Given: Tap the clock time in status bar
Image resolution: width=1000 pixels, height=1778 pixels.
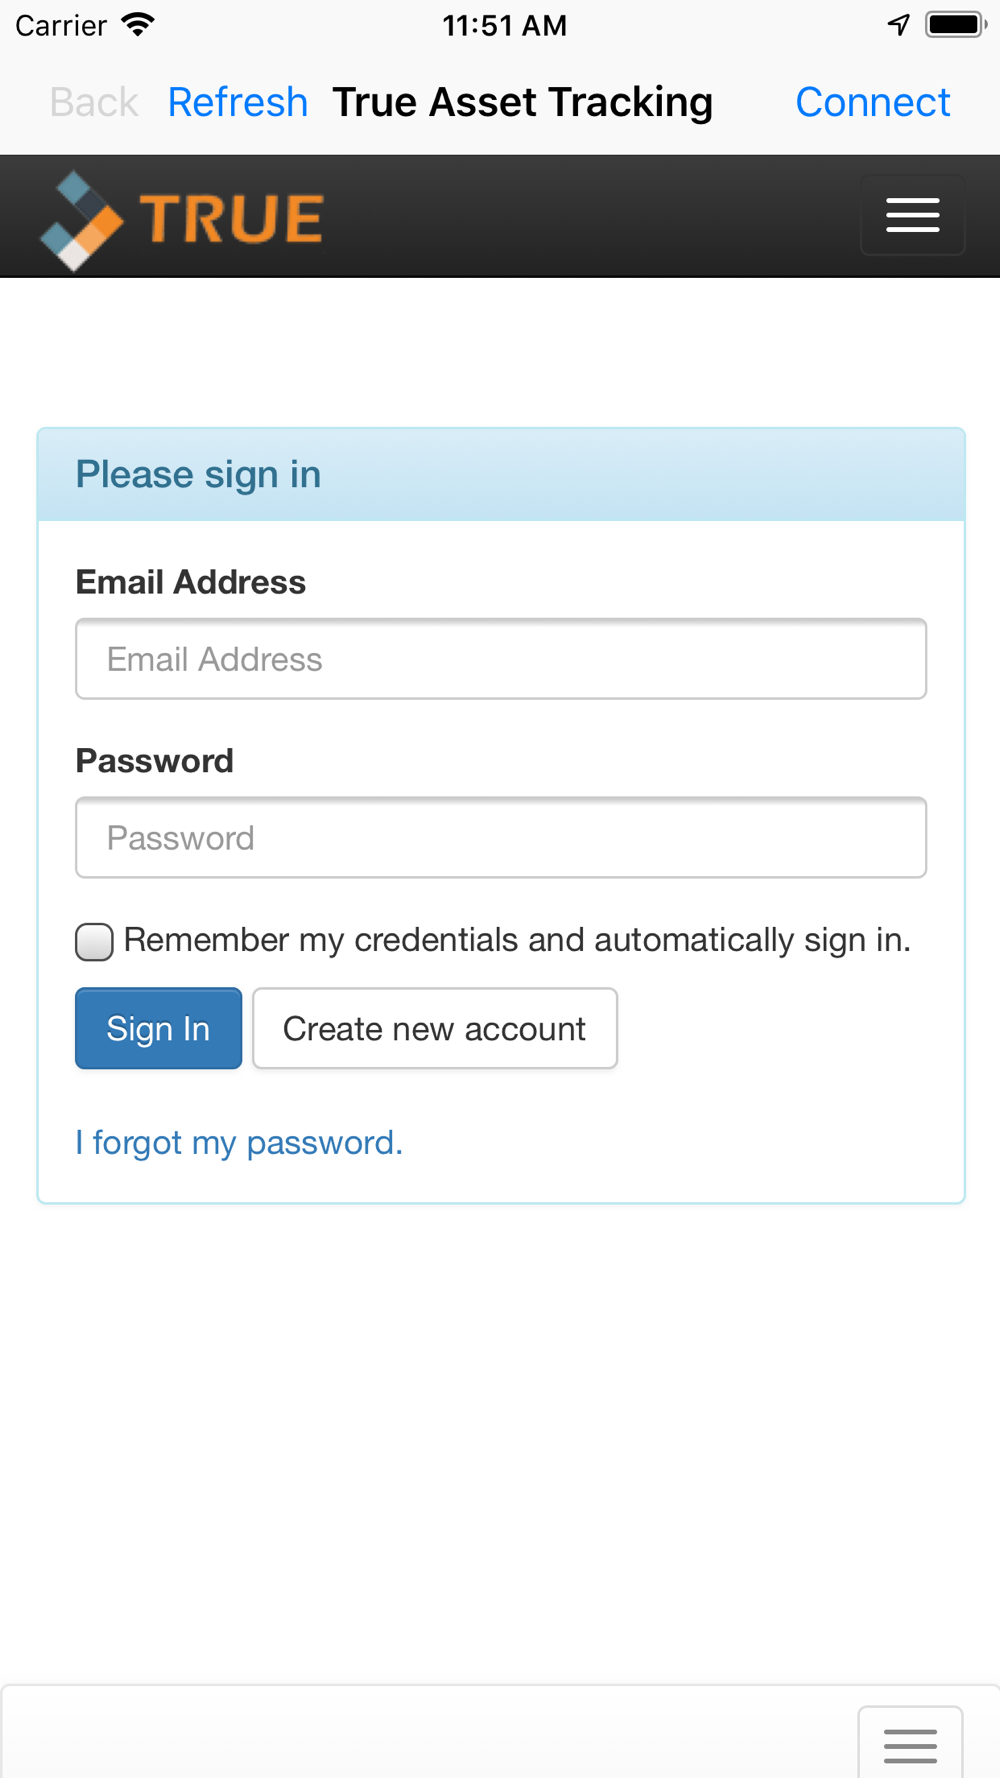Looking at the screenshot, I should tap(504, 25).
